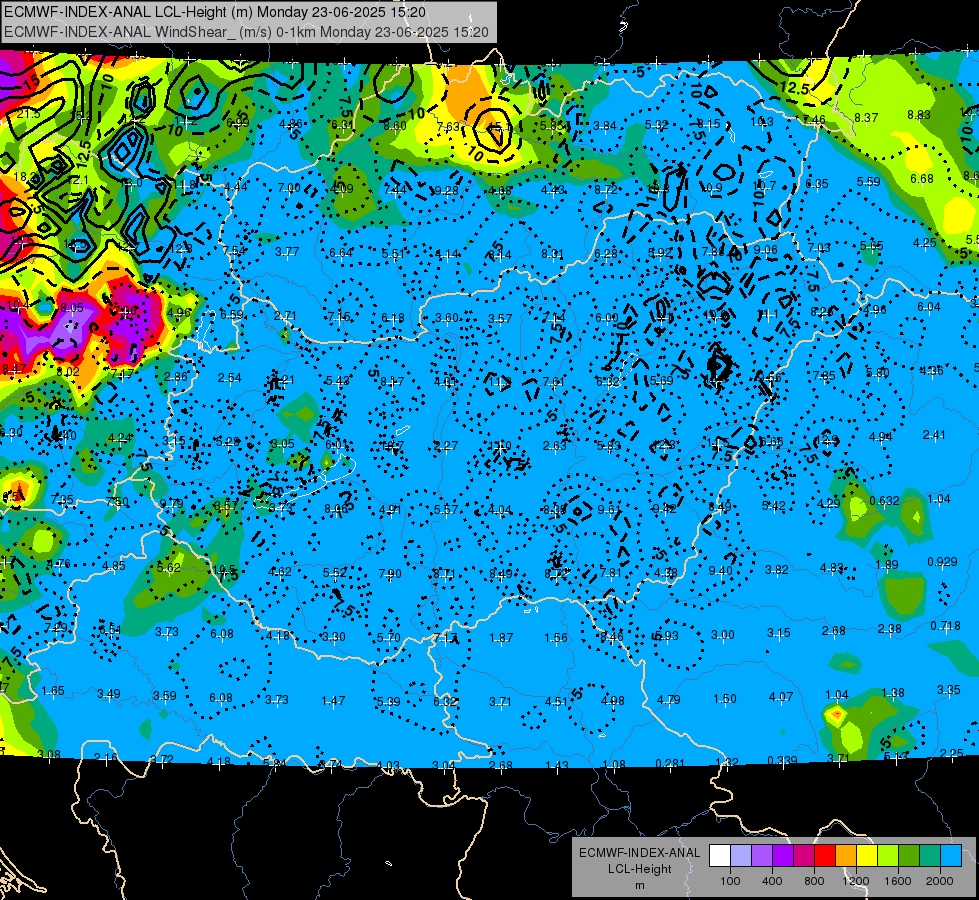The image size is (979, 900).
Task: Click the grid value '4.79'
Action: click(x=669, y=700)
